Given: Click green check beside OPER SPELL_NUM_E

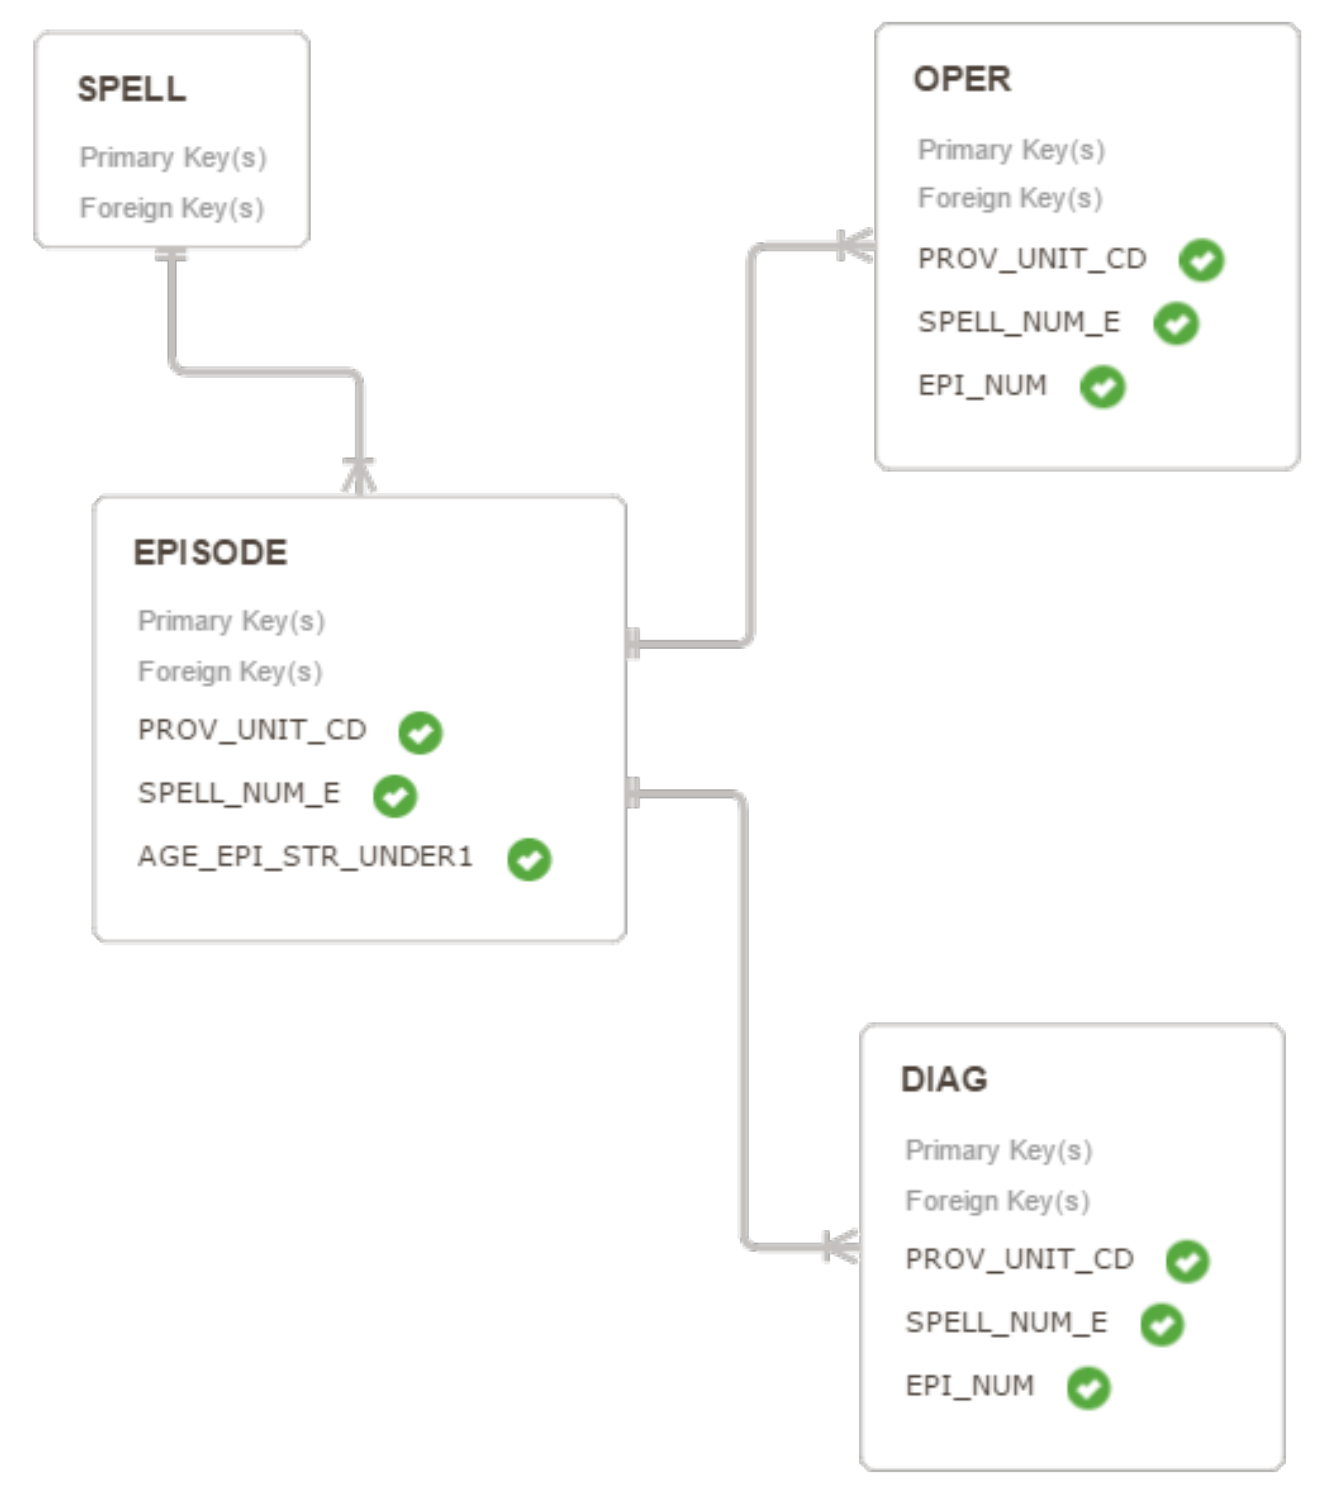Looking at the screenshot, I should click(1176, 323).
